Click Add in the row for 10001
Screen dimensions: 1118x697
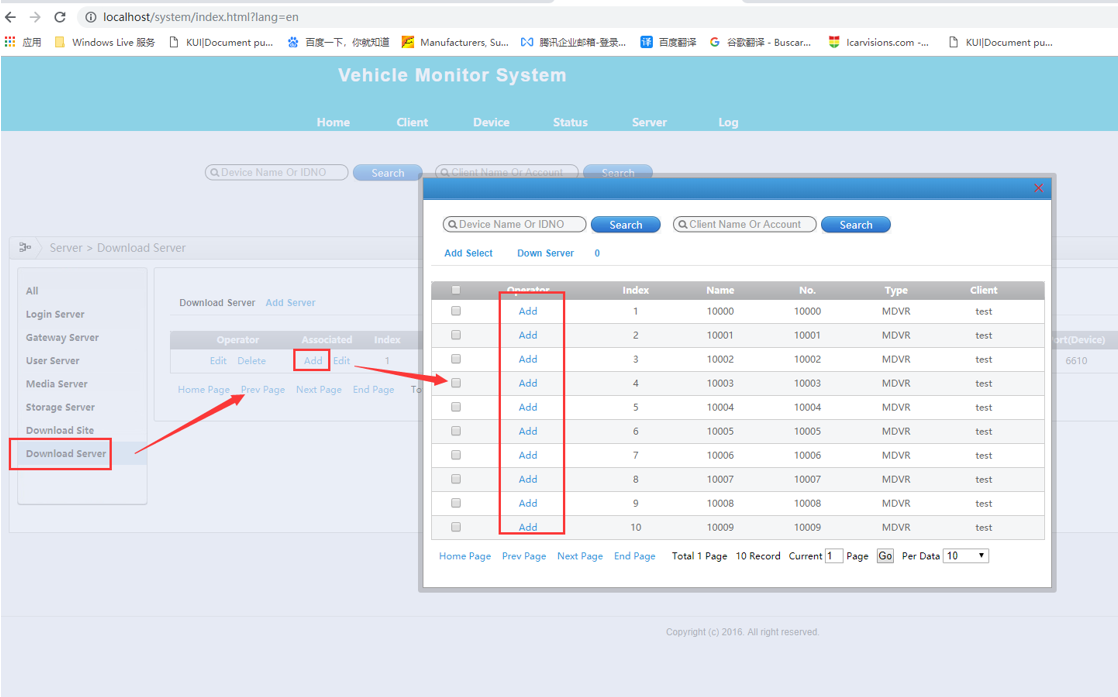528,335
